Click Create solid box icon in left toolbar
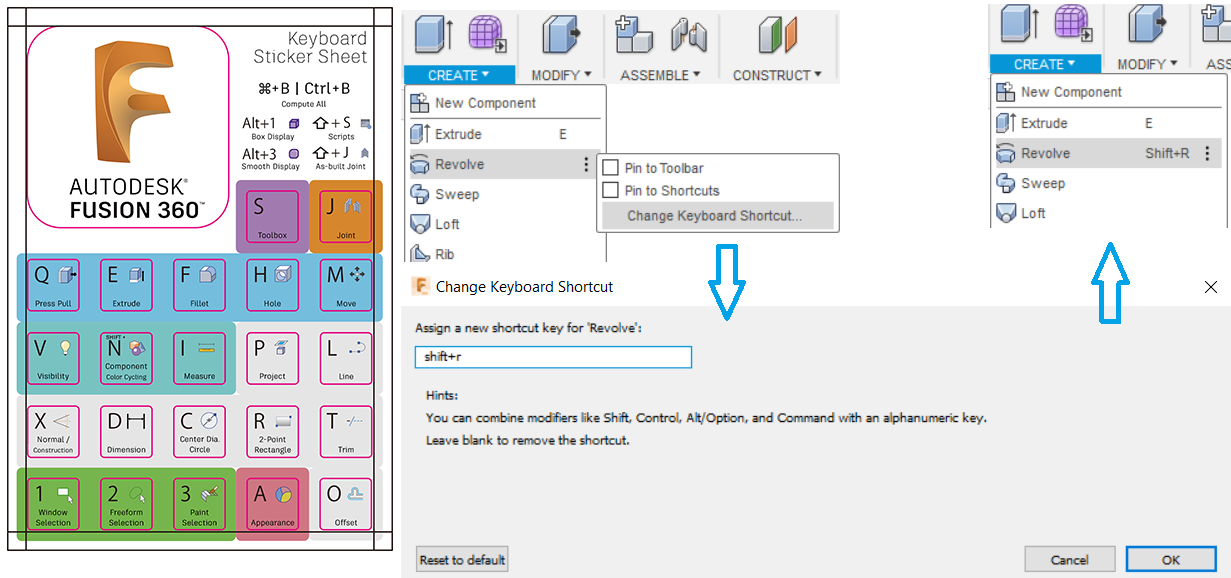The width and height of the screenshot is (1231, 578). point(433,34)
